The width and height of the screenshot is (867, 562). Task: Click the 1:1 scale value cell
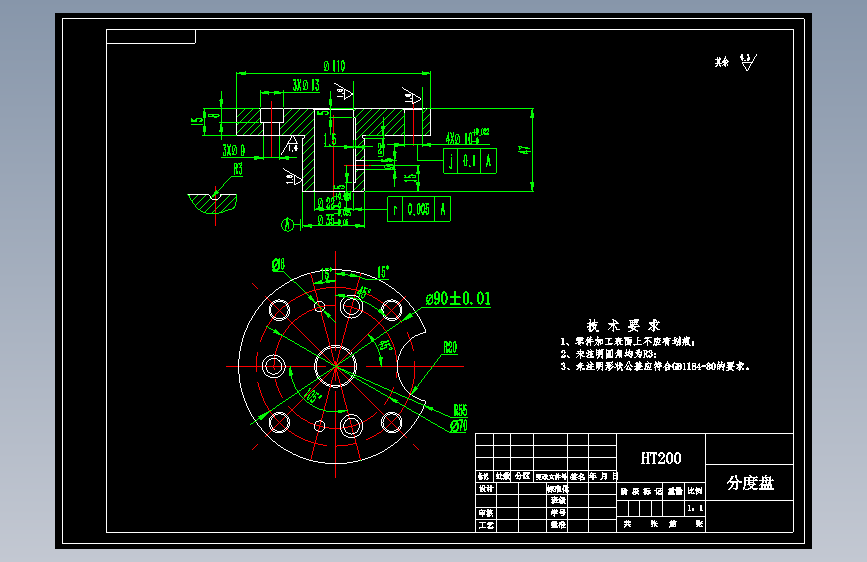click(x=695, y=508)
